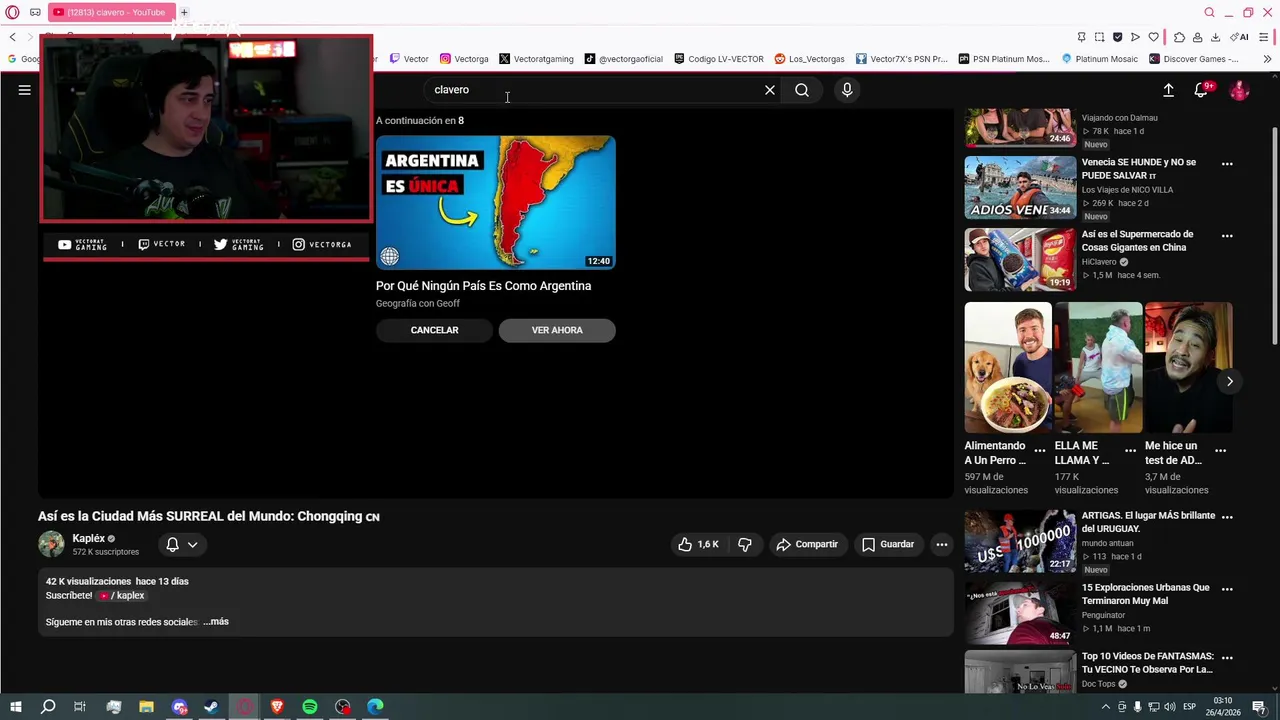The width and height of the screenshot is (1280, 720).
Task: Open the Discover Games bookmark
Action: point(1193,59)
